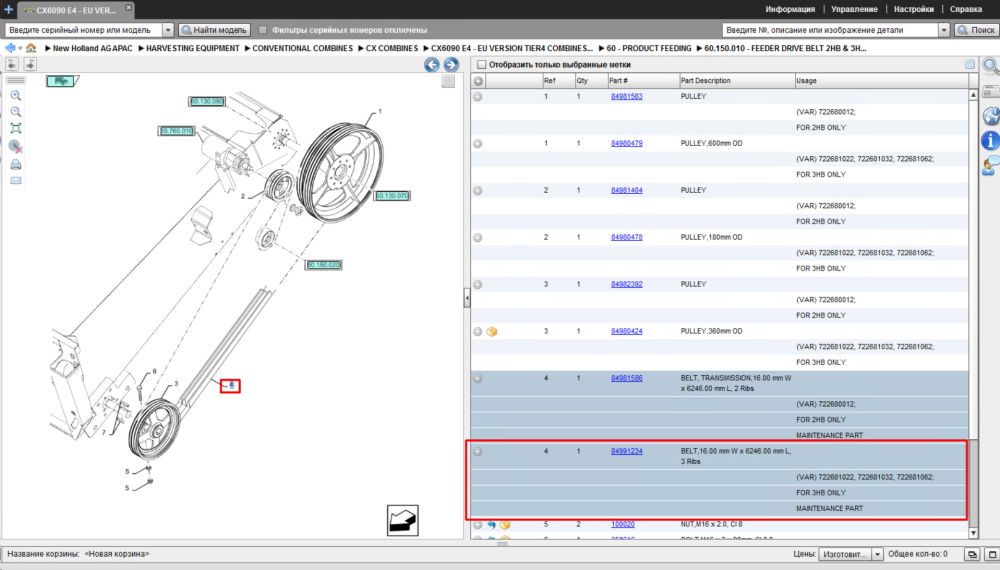Screen dimensions: 1000x570
Task: Click serial number or model input field
Action: [84, 30]
